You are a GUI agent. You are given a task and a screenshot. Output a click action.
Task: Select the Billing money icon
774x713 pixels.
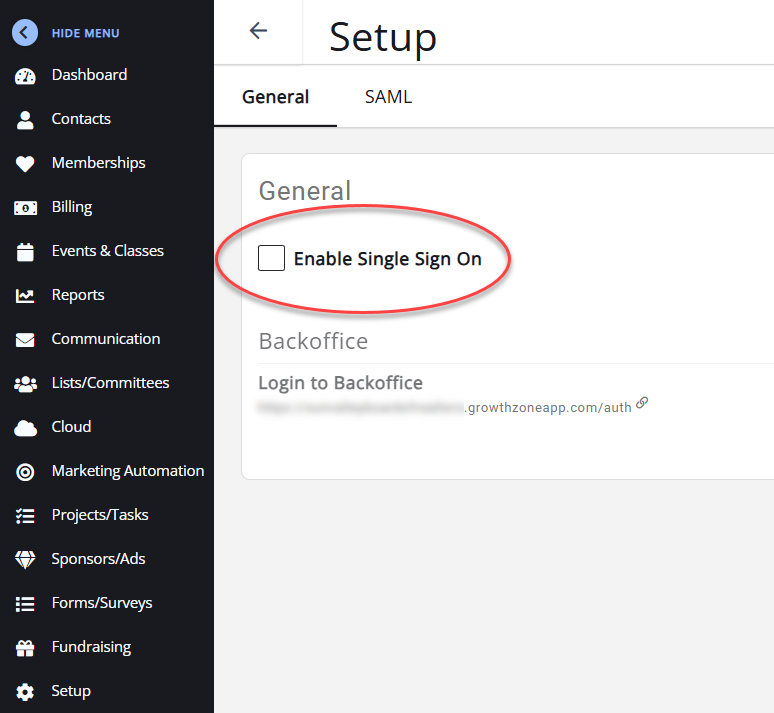[x=26, y=208]
